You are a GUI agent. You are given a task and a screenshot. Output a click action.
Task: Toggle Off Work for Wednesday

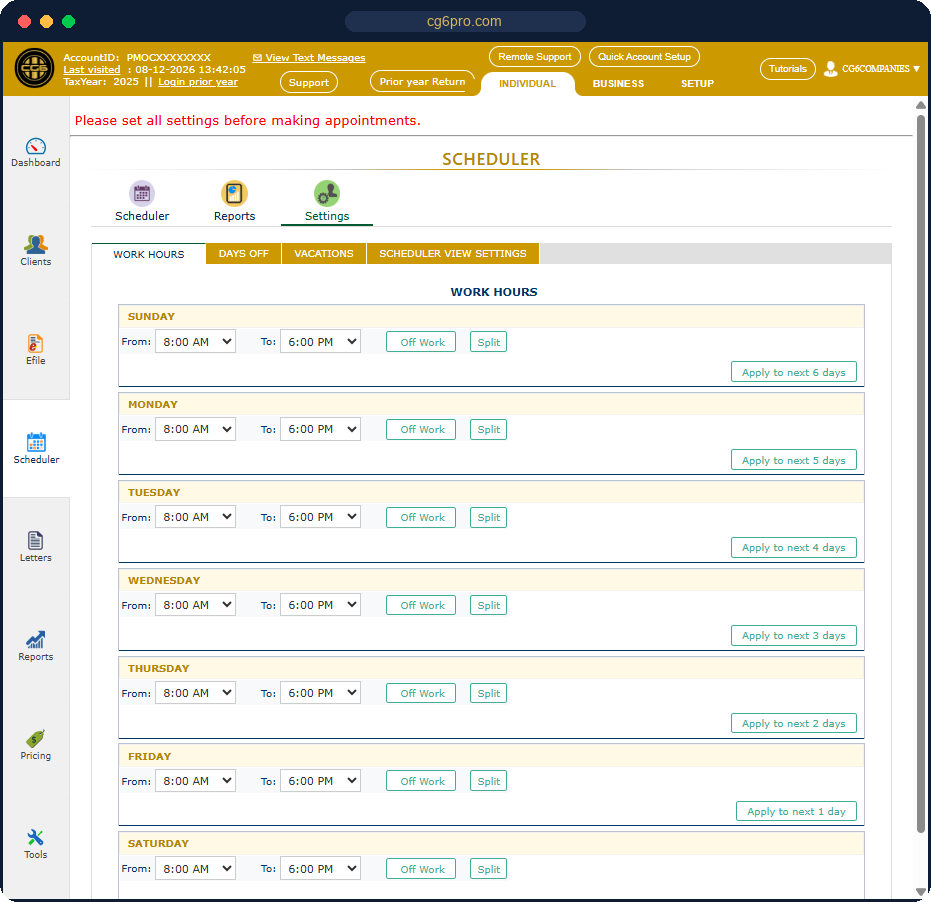coord(421,605)
